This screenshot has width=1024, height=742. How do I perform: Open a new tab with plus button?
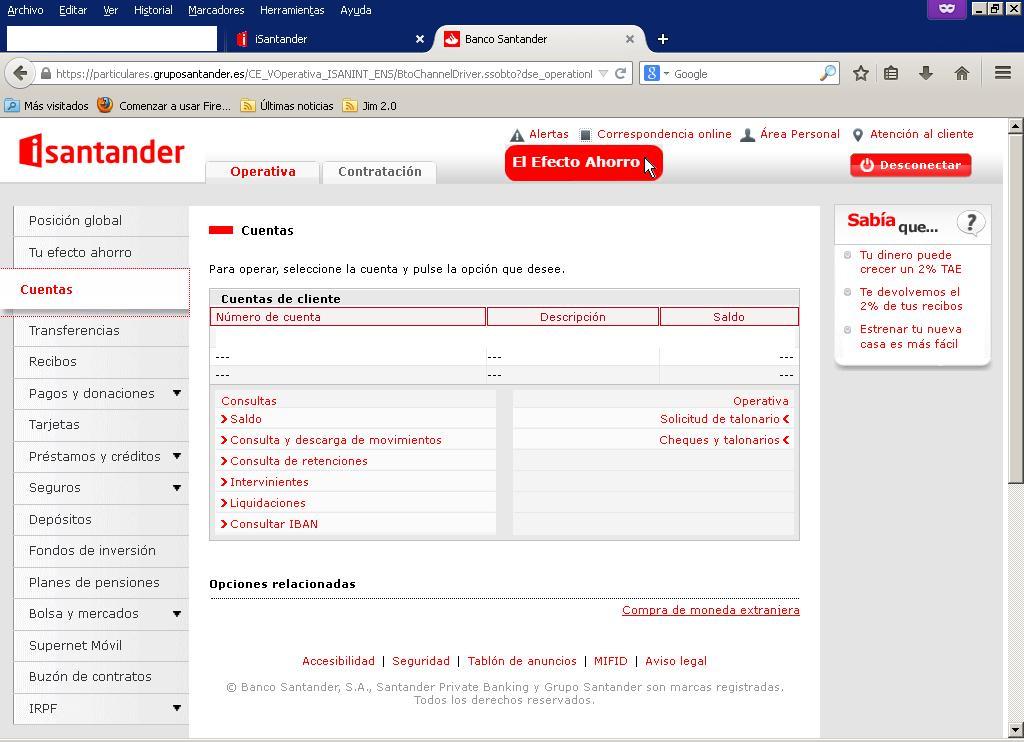coord(663,39)
